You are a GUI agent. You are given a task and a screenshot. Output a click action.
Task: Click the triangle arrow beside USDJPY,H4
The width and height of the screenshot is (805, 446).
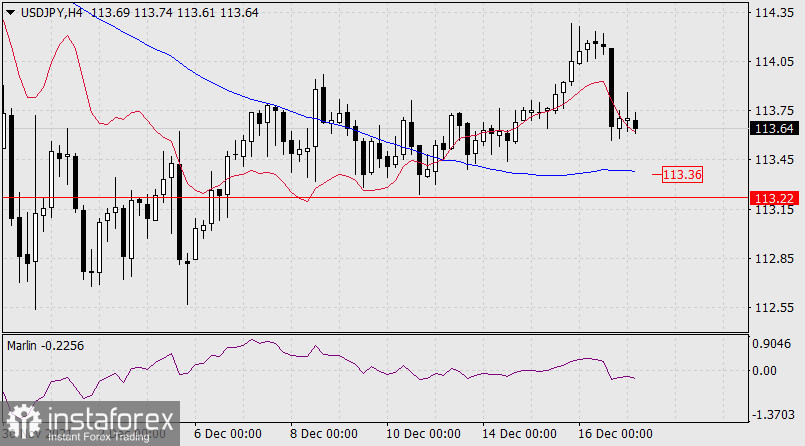[10, 10]
